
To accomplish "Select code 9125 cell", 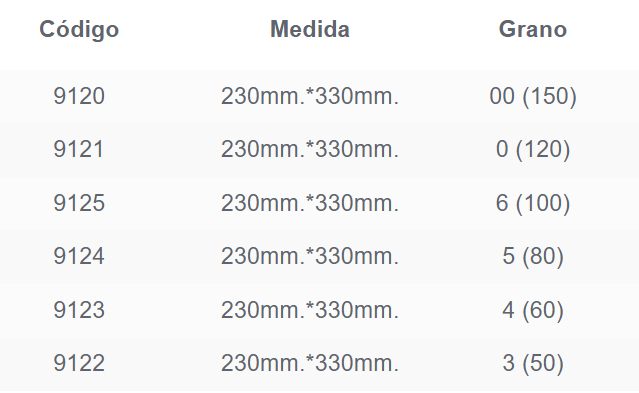I will click(79, 203).
